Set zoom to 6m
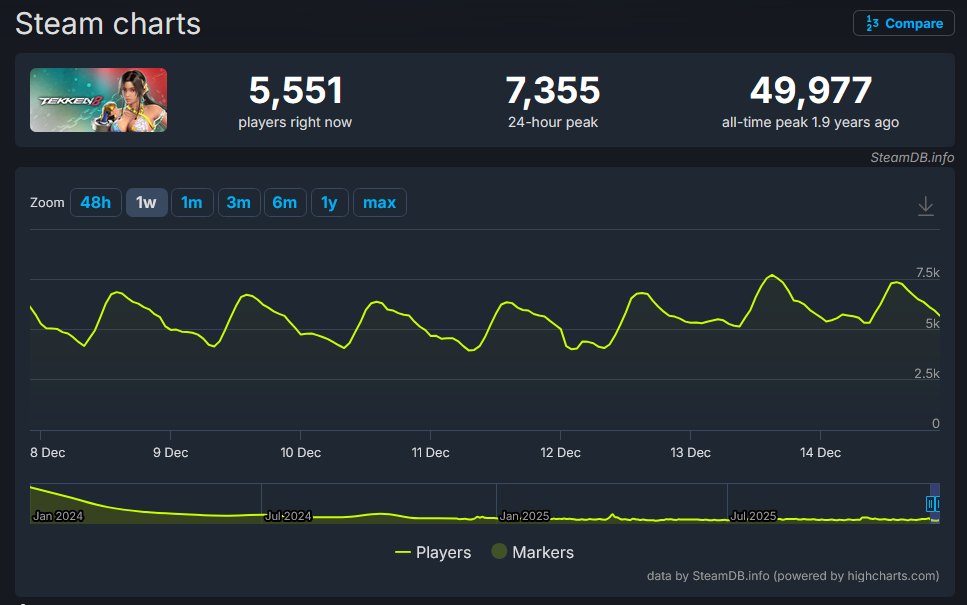 point(285,202)
